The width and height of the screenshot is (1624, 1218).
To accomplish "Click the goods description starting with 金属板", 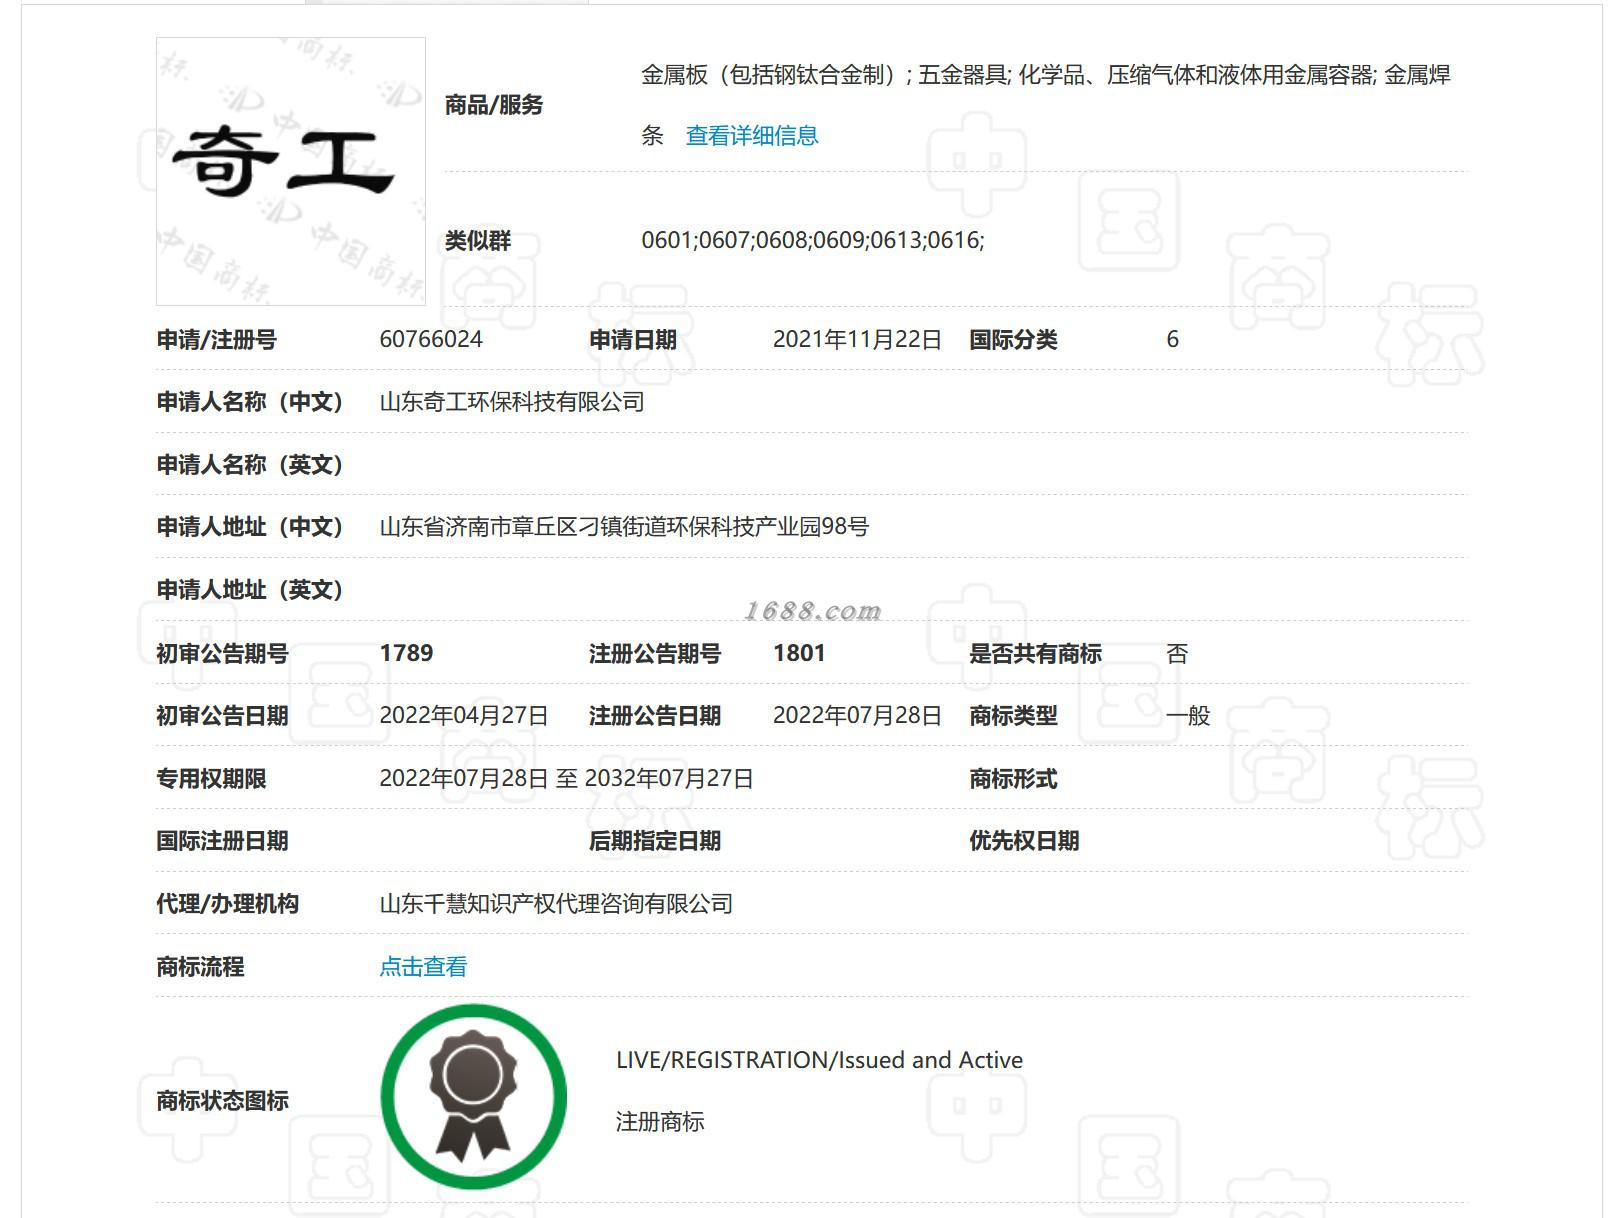I will 1045,105.
